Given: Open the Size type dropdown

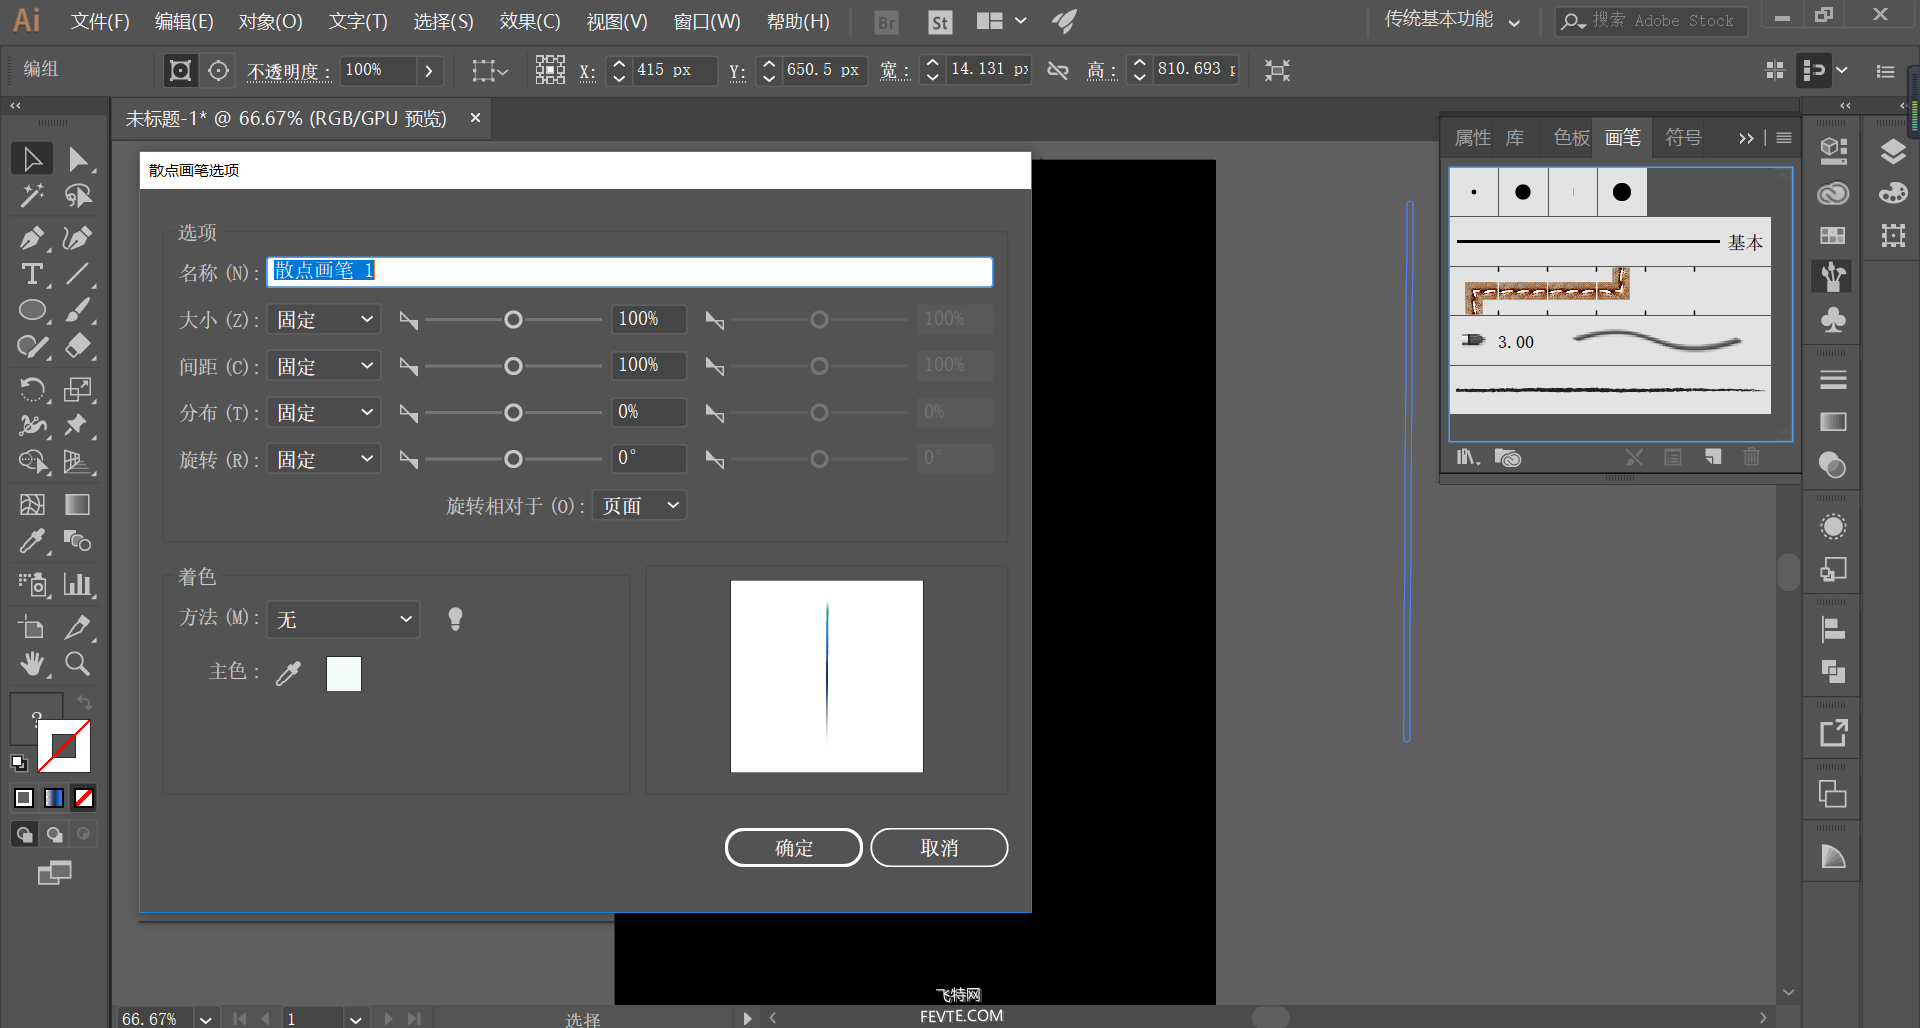Looking at the screenshot, I should [324, 320].
